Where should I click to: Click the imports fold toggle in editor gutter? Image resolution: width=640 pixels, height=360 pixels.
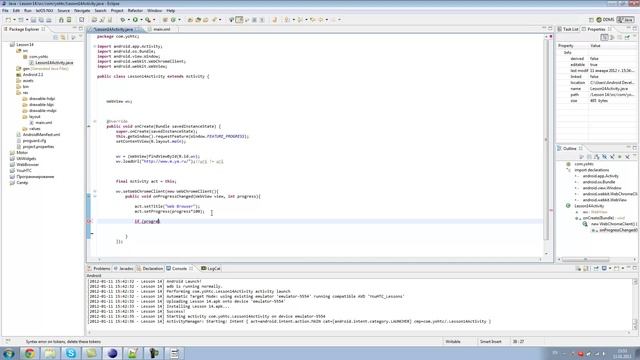click(95, 46)
